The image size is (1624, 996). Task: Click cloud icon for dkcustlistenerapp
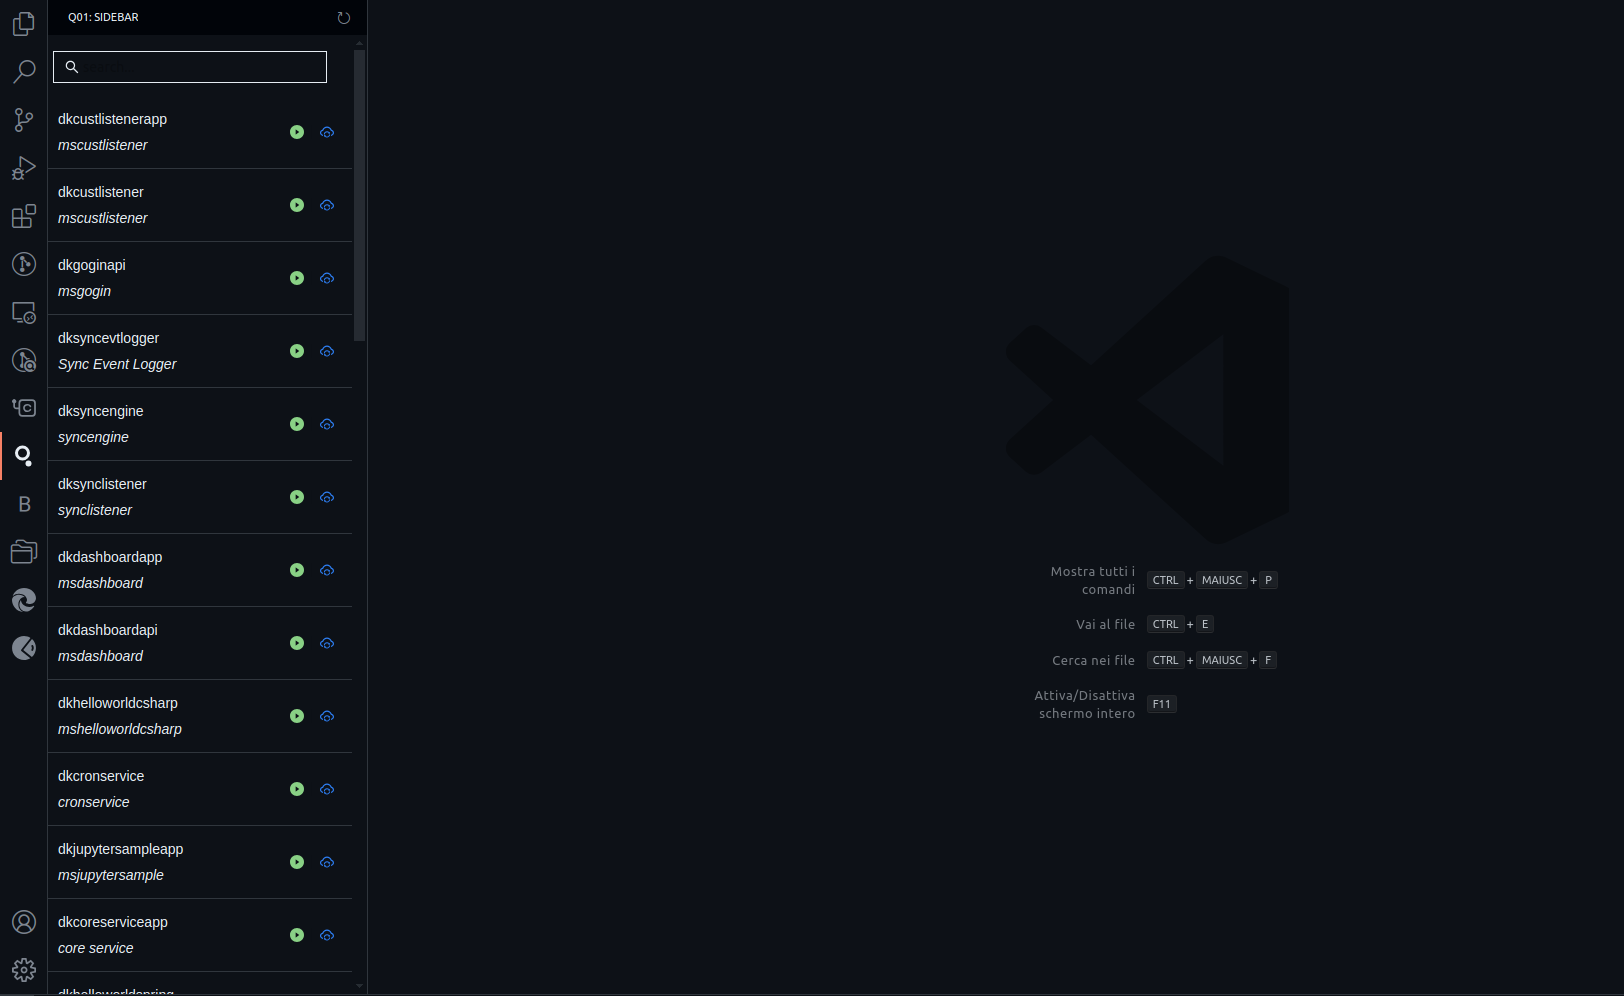(327, 132)
